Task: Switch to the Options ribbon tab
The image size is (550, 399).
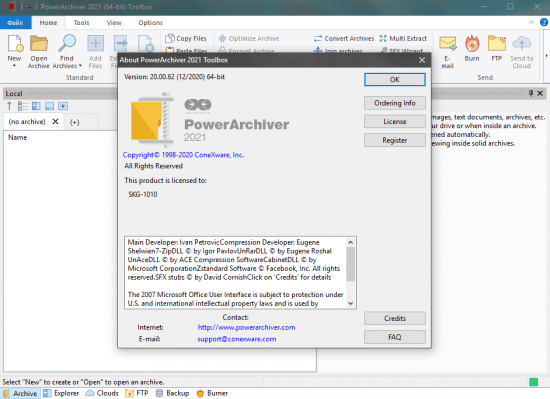Action: [150, 22]
